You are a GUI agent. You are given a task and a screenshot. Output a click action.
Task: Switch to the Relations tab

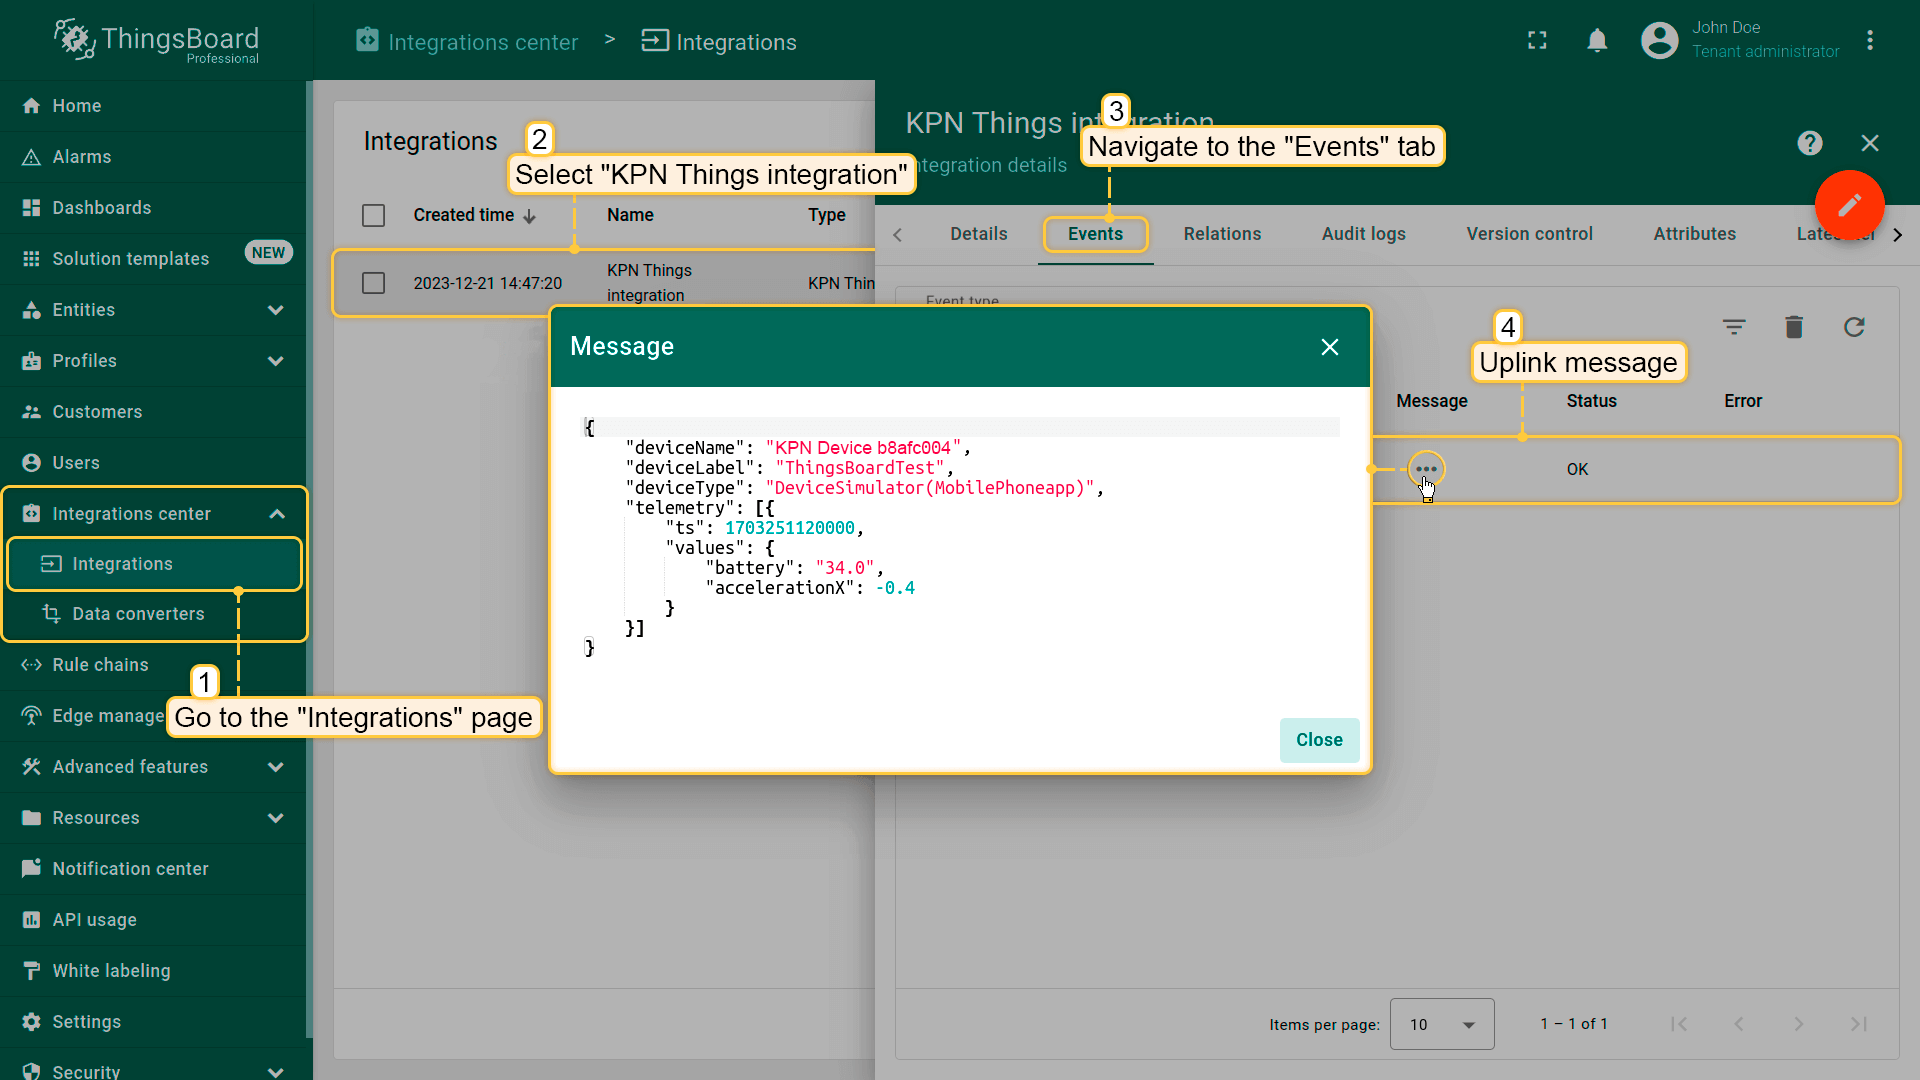(x=1222, y=234)
